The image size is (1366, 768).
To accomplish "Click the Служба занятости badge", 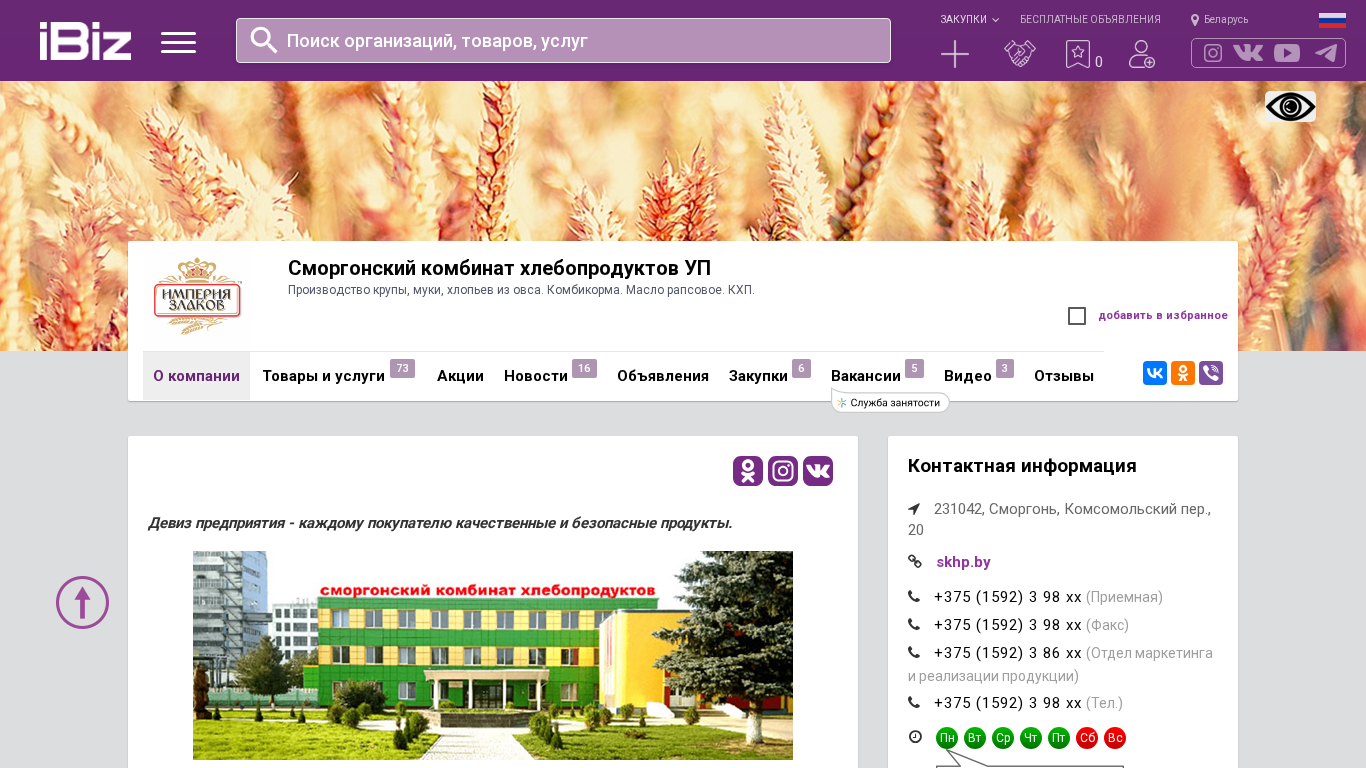I will [x=890, y=403].
